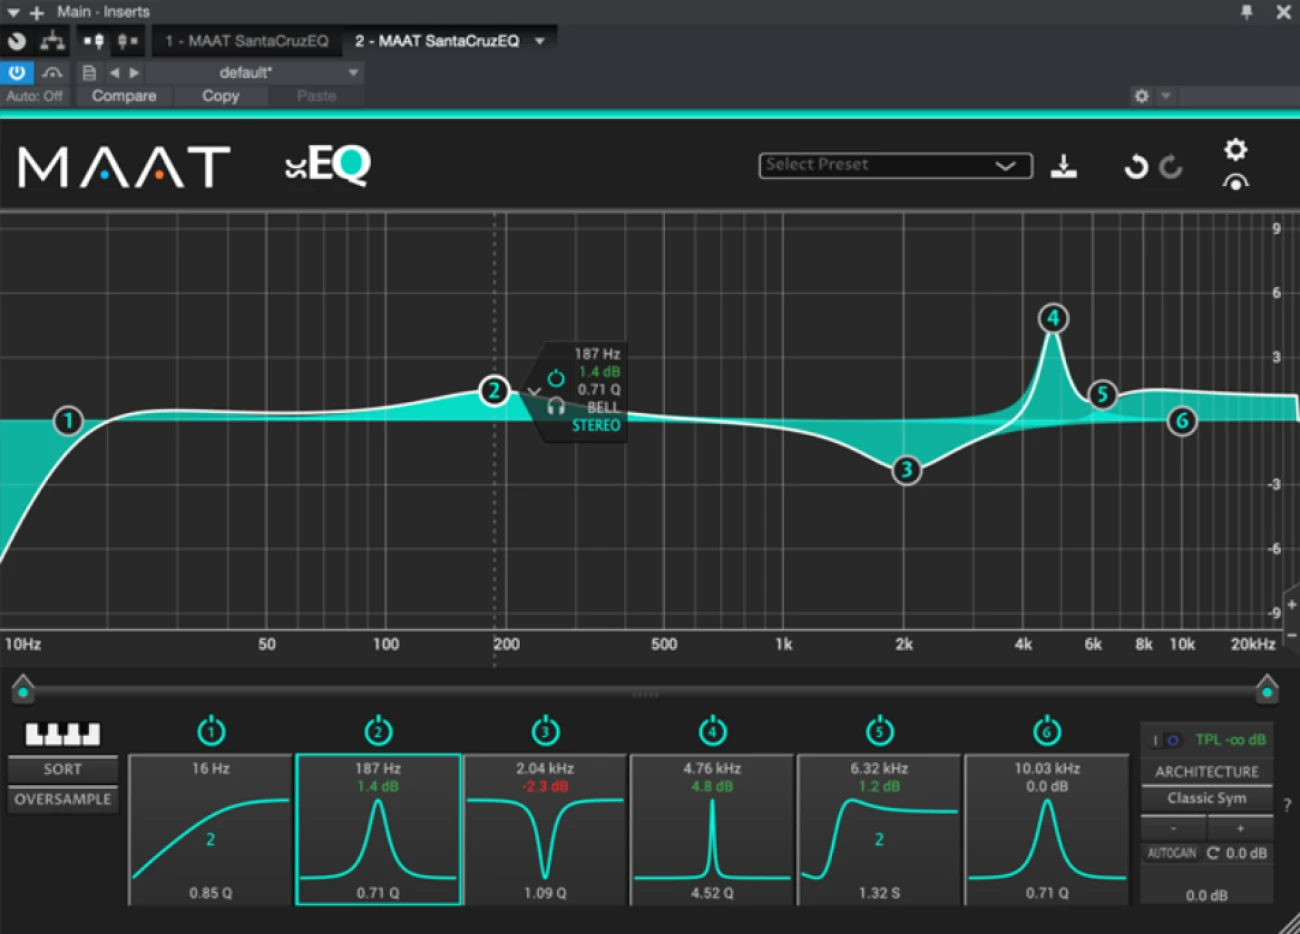This screenshot has width=1300, height=934.
Task: Click the OVERSAMPLE button
Action: pos(62,799)
